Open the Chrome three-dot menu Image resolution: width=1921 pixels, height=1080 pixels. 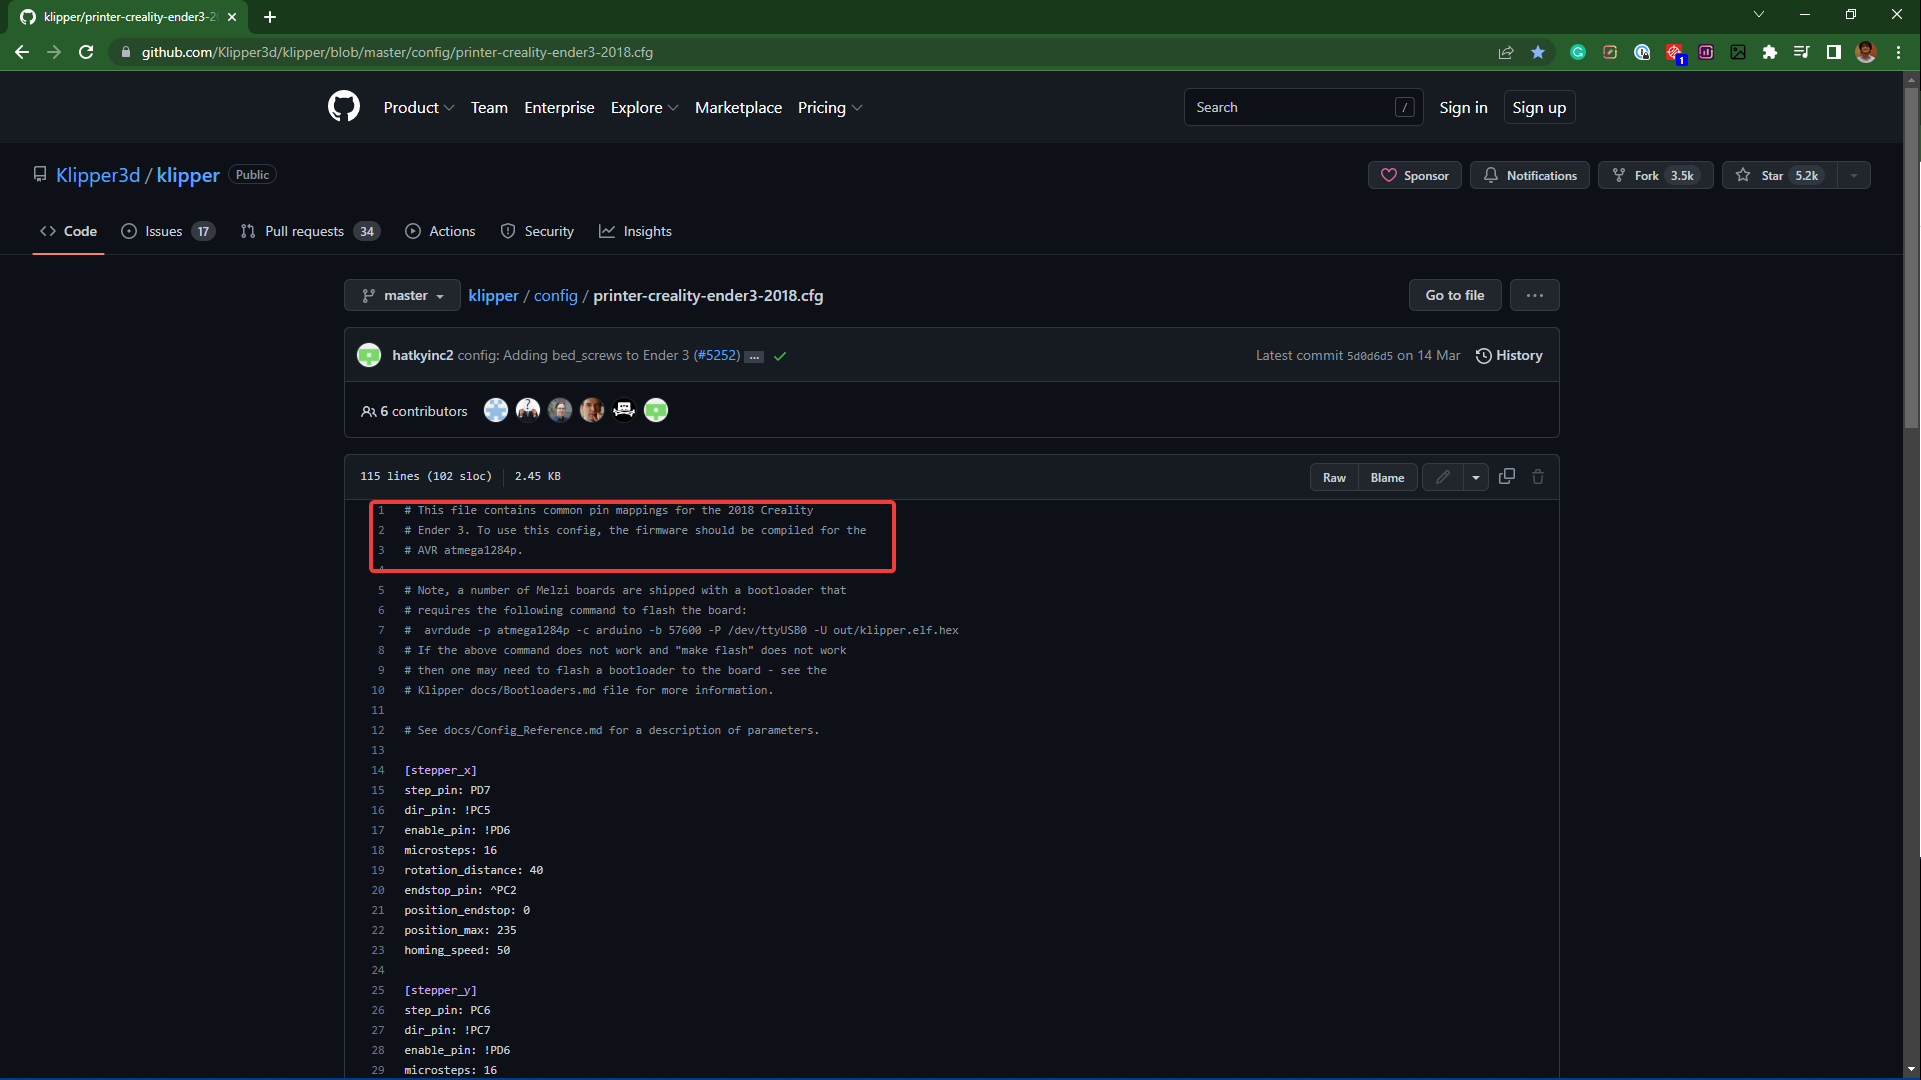click(x=1898, y=52)
